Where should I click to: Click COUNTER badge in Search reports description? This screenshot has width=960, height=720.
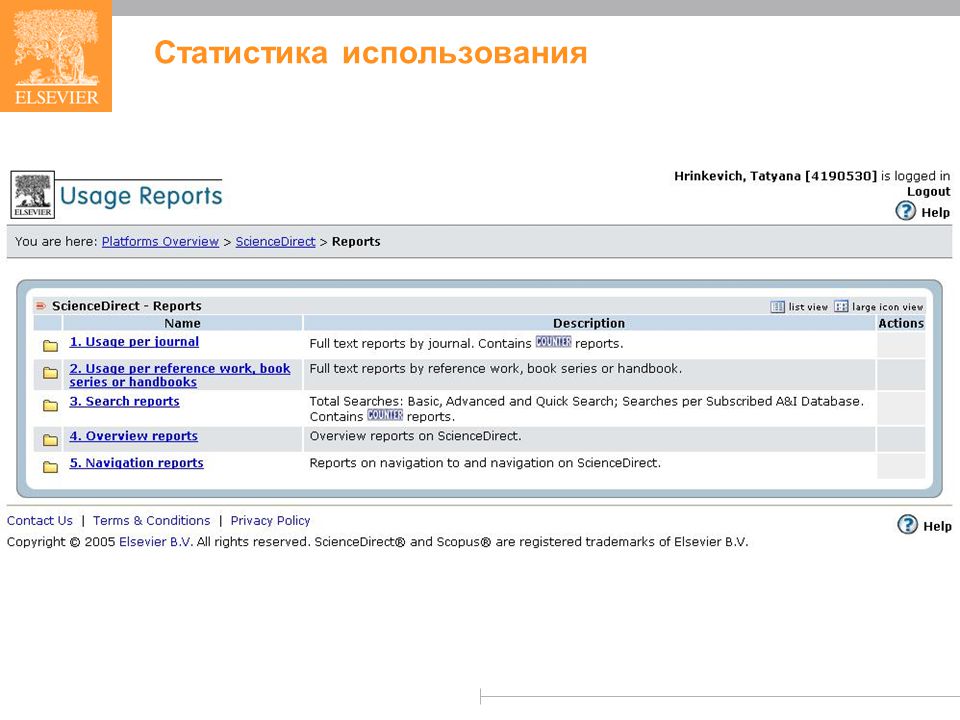tap(385, 415)
